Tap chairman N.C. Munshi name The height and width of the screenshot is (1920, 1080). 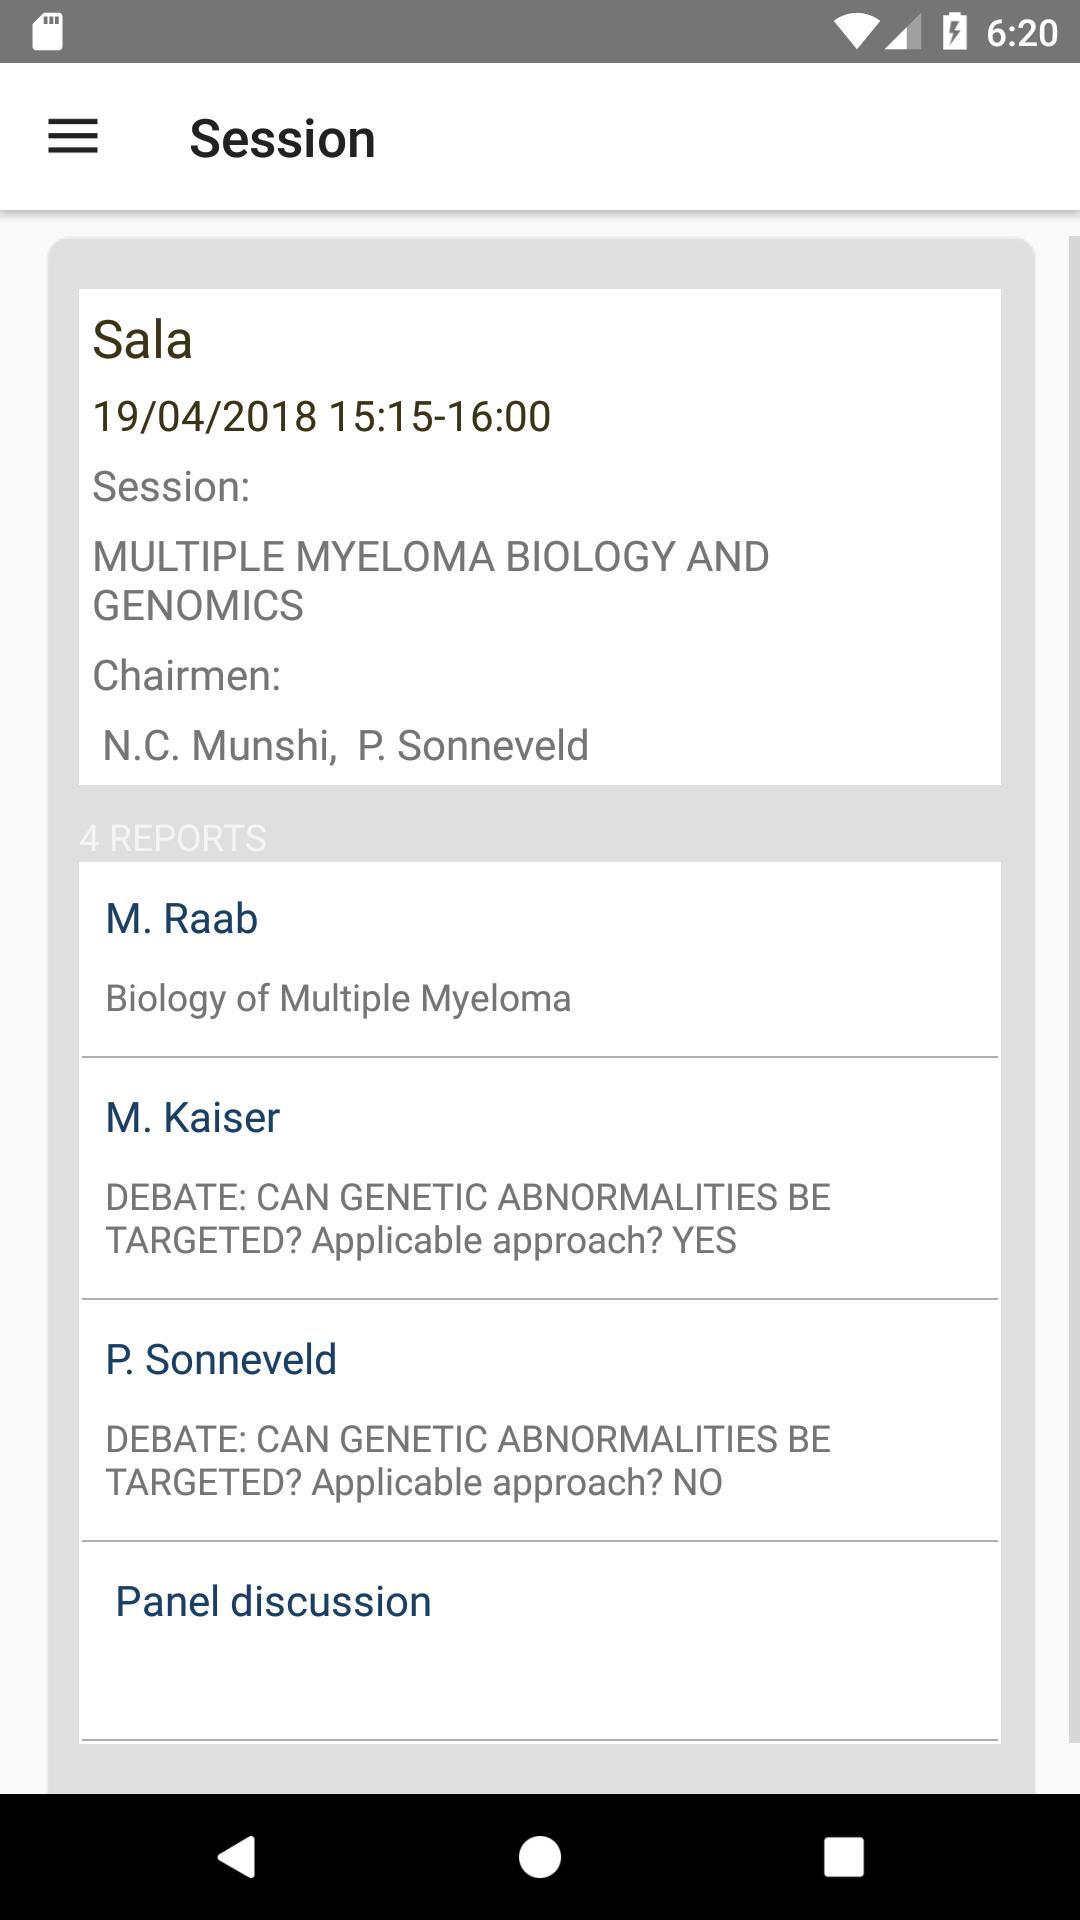[x=219, y=745]
